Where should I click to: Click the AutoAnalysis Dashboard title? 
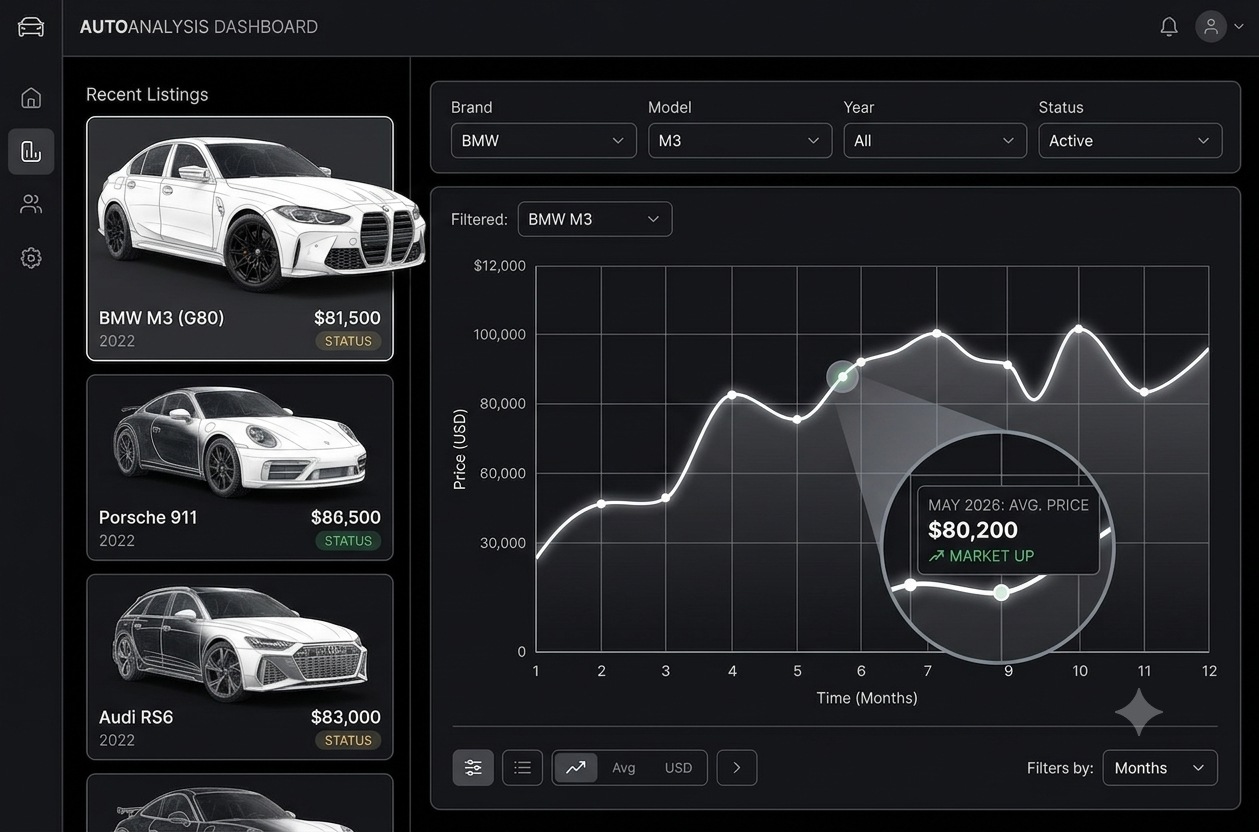coord(199,27)
